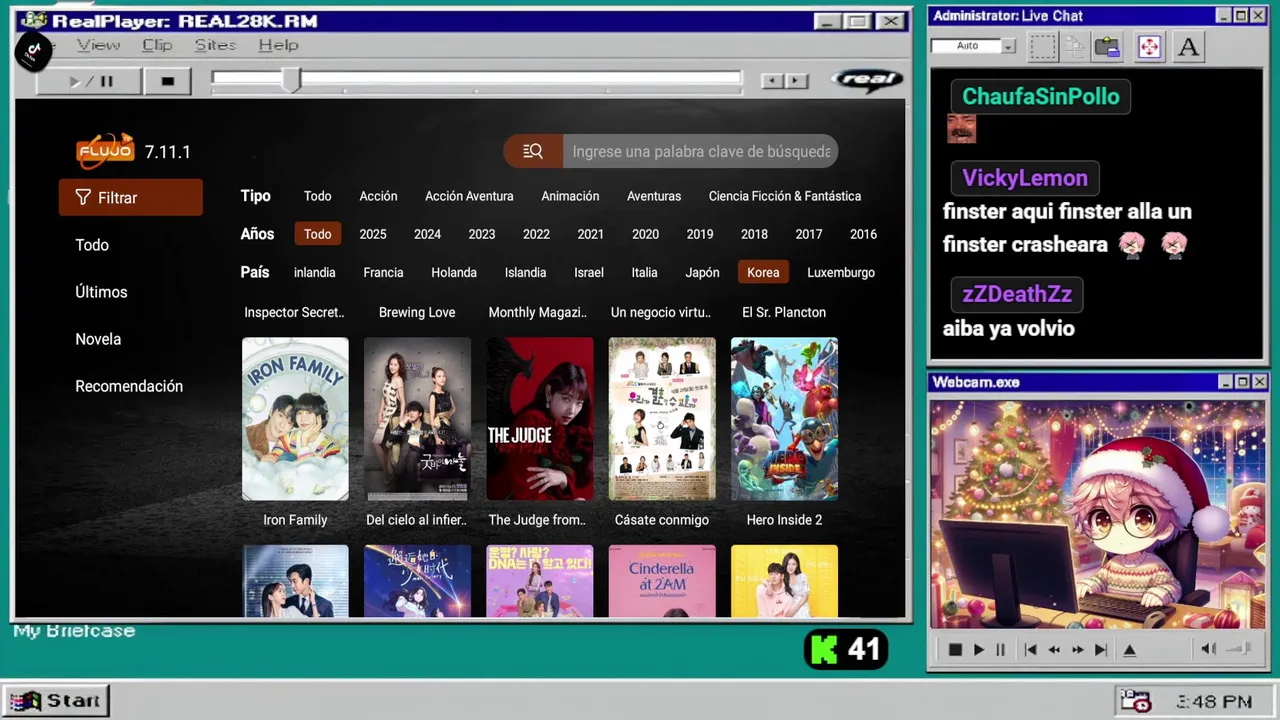Select the Acción type filter
Viewport: 1280px width, 720px height.
(378, 196)
